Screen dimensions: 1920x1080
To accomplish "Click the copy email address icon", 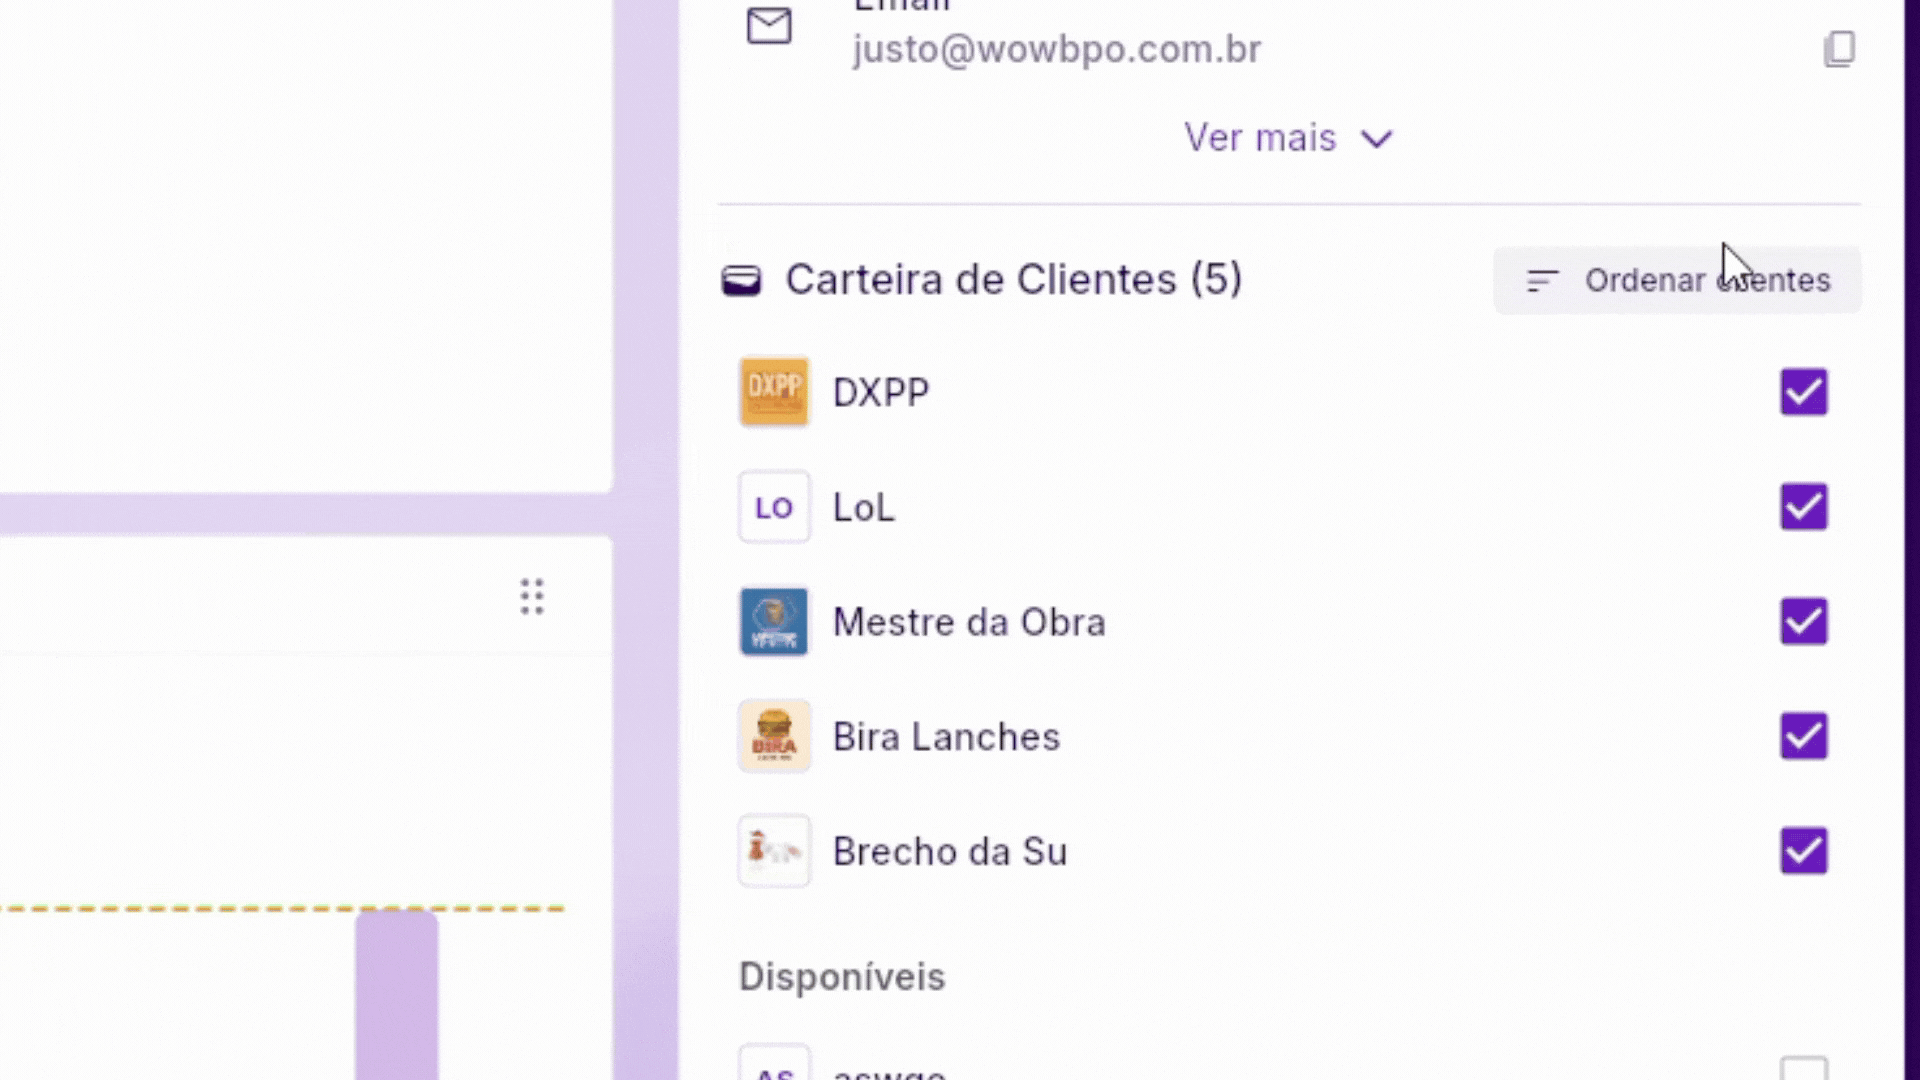I will coord(1841,49).
